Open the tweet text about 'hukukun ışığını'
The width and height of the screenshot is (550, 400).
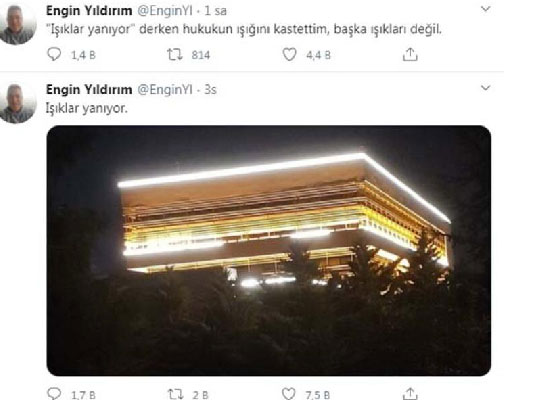coord(244,29)
